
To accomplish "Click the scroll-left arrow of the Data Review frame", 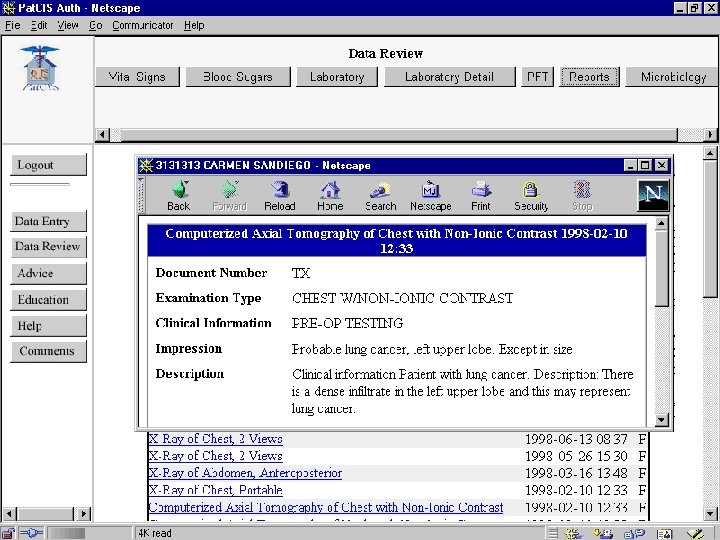I will (x=102, y=135).
